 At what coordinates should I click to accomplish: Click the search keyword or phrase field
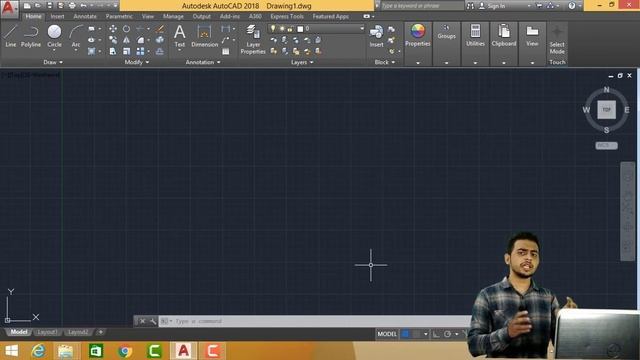(422, 6)
